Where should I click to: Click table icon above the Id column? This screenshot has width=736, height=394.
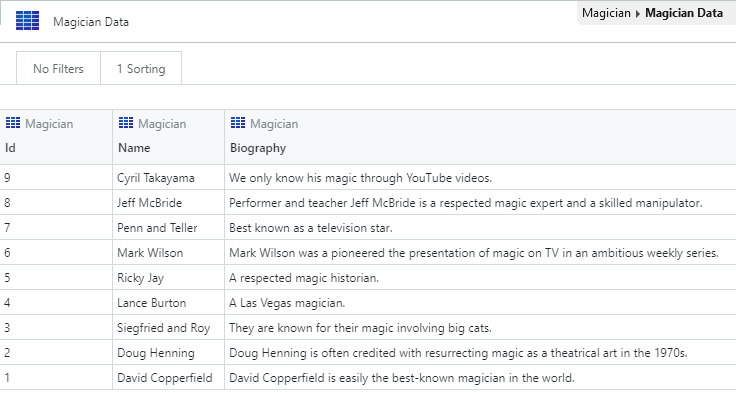[13, 123]
